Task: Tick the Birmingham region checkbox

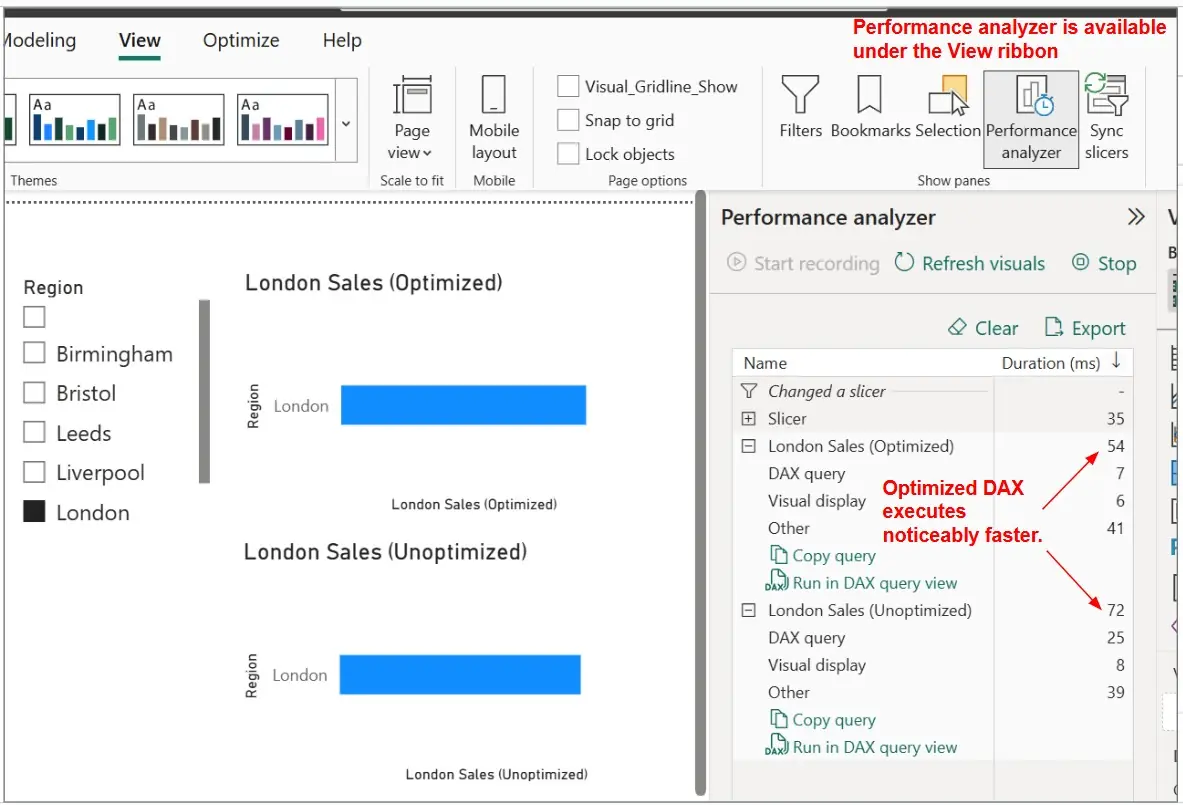Action: pyautogui.click(x=35, y=353)
